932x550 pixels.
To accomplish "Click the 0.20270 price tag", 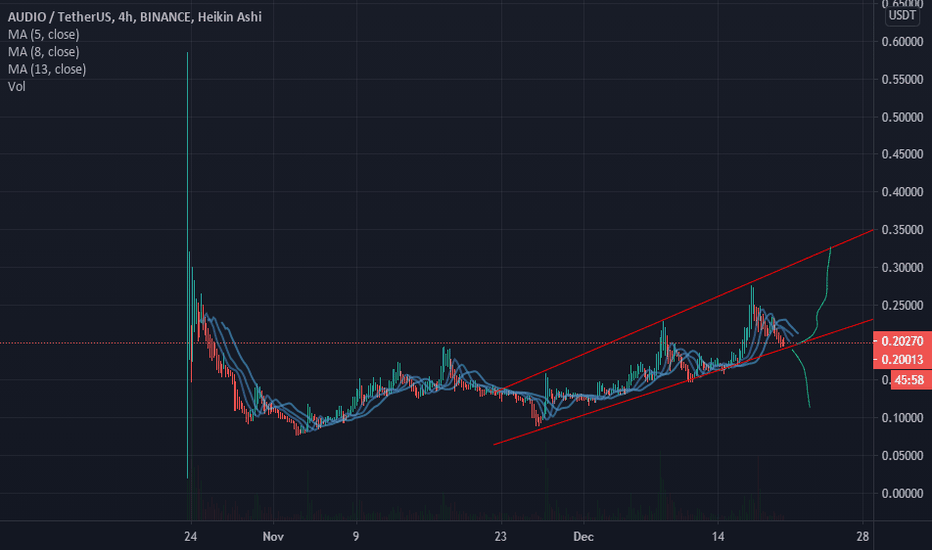I will [902, 341].
